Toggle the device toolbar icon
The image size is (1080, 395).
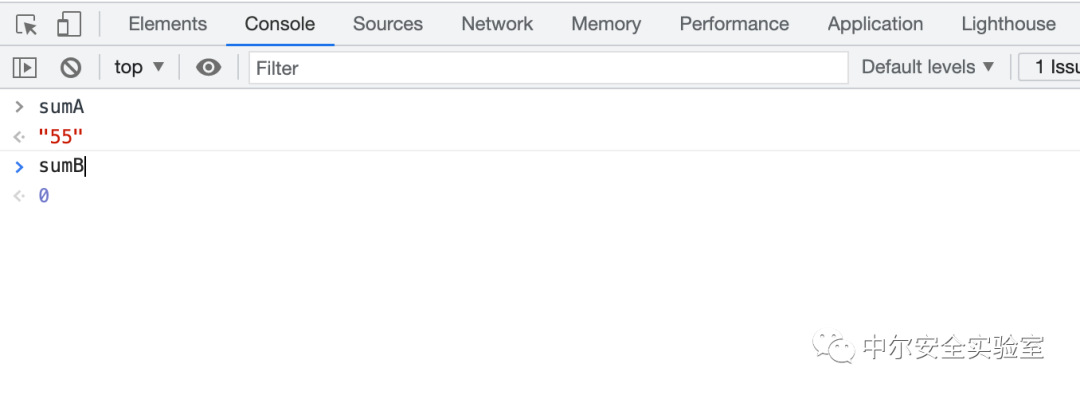coord(69,24)
